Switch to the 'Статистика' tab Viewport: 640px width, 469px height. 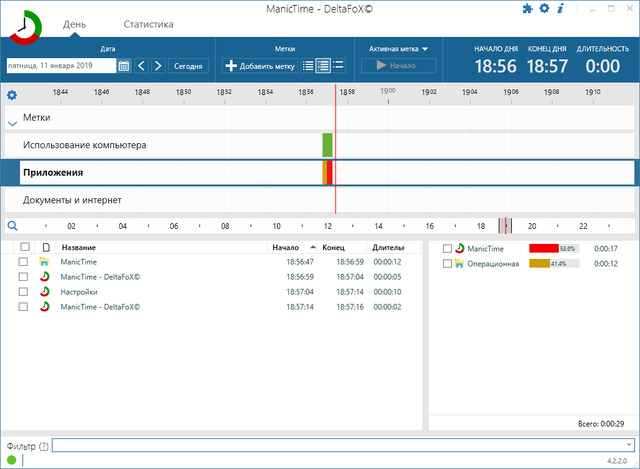pyautogui.click(x=148, y=24)
